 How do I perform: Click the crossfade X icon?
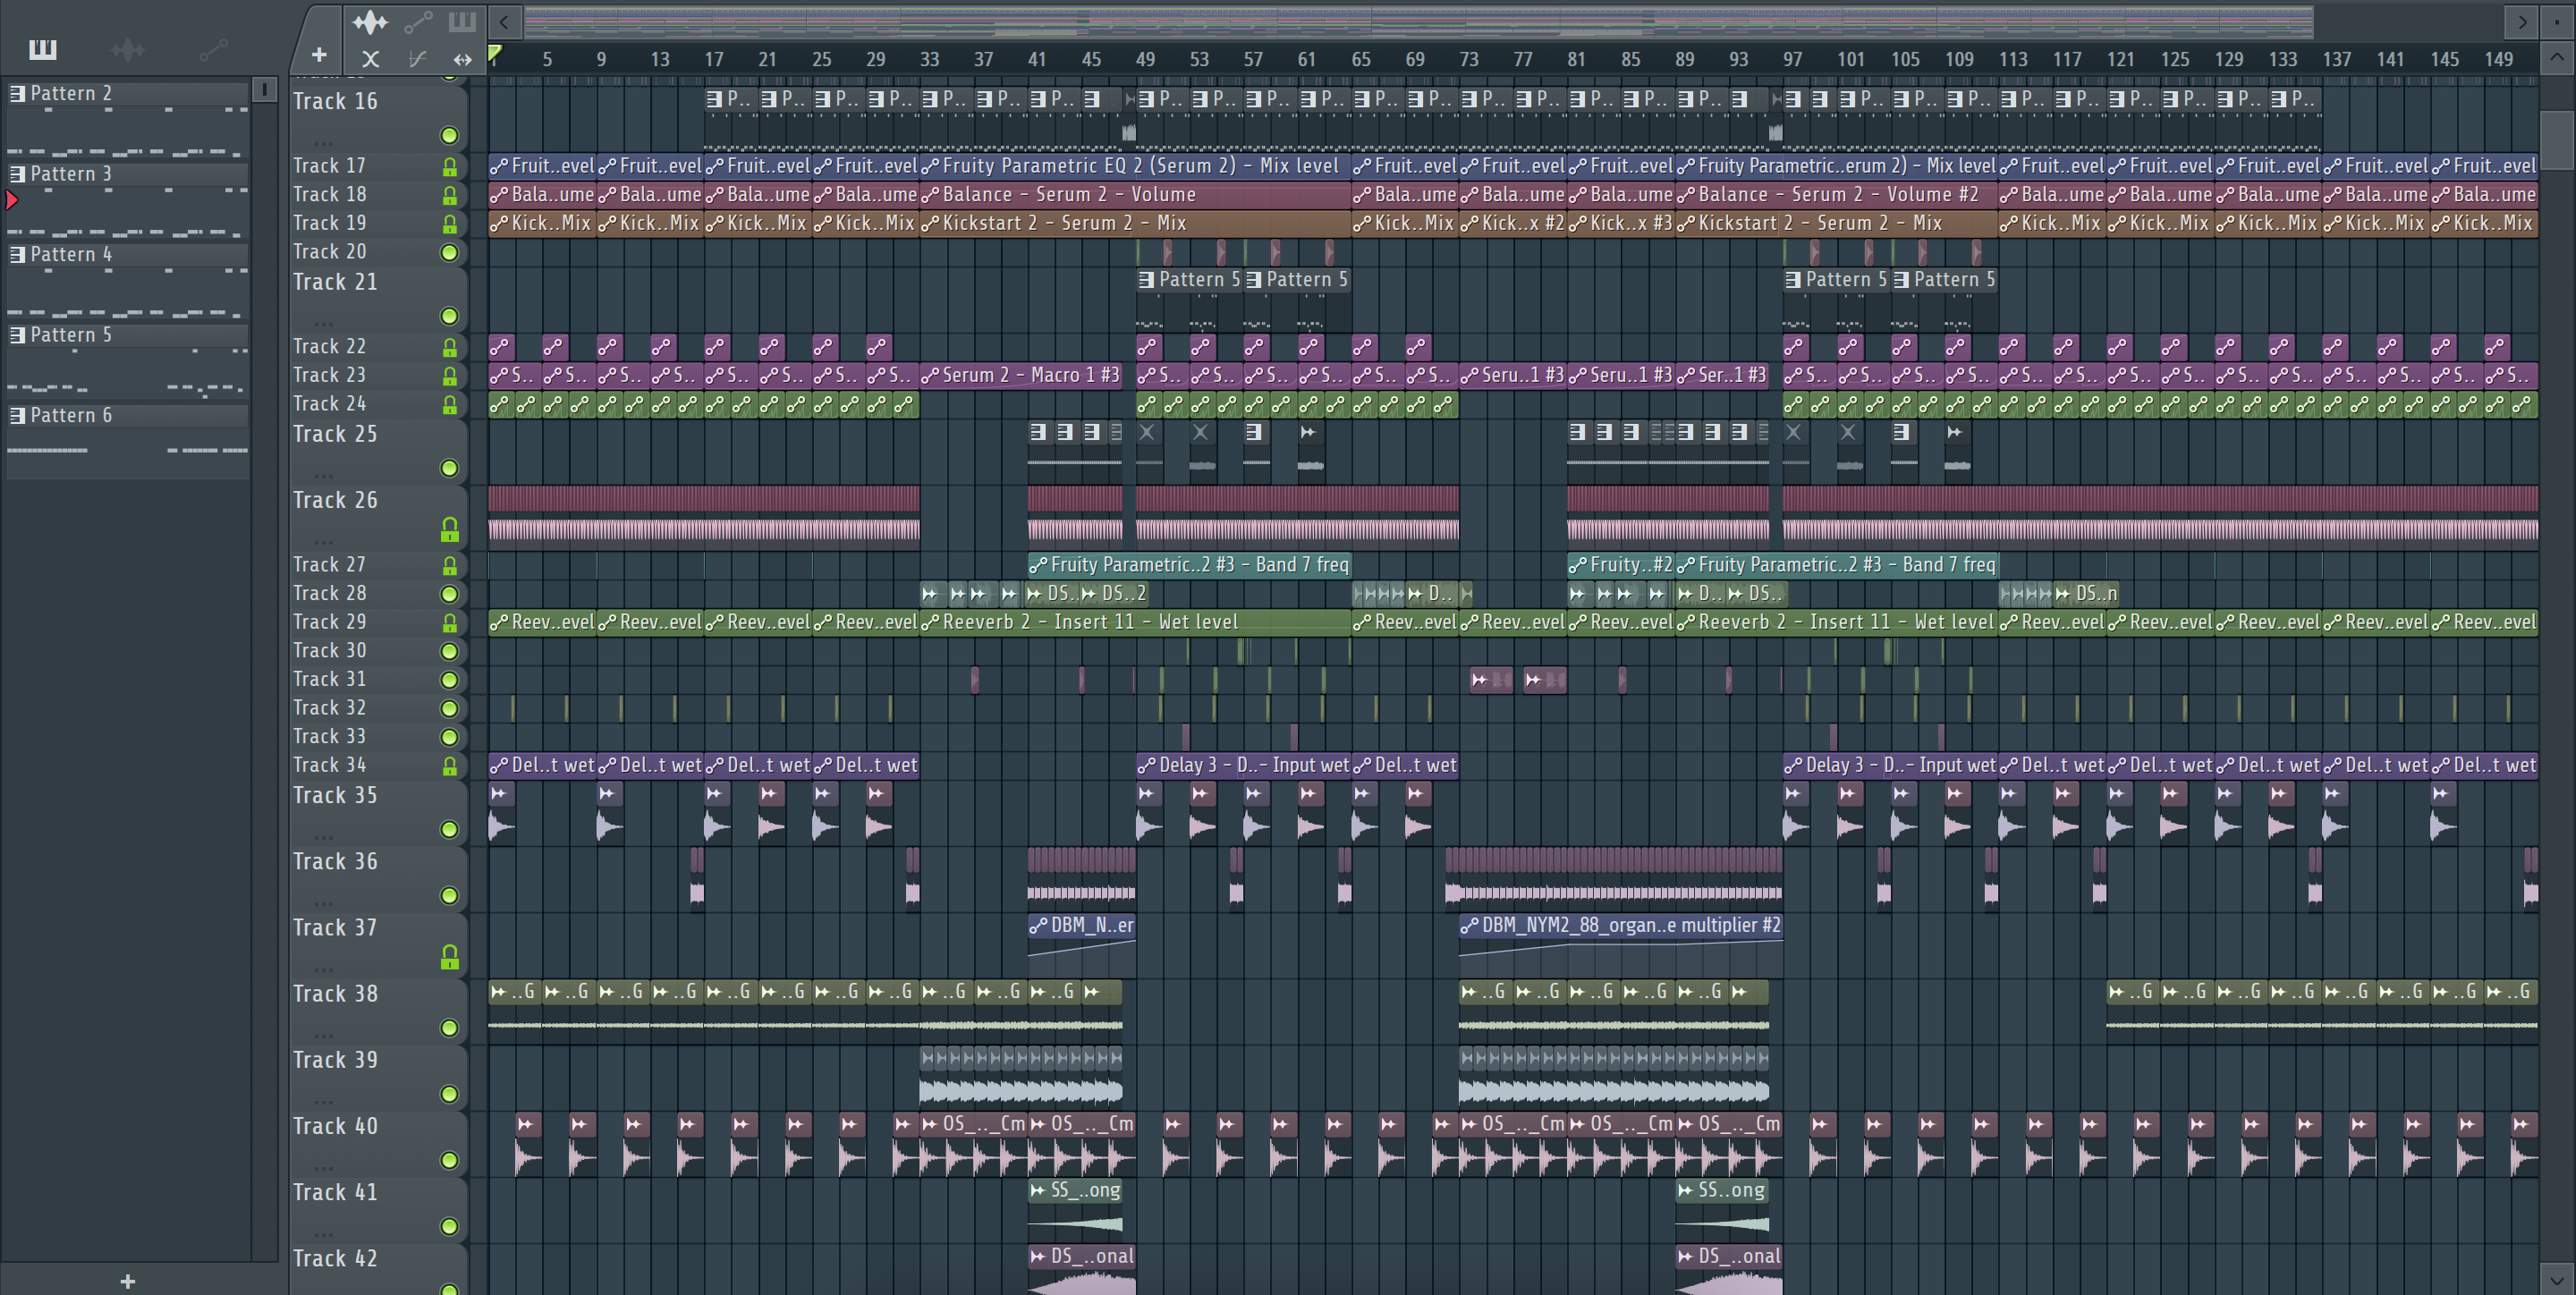click(x=370, y=59)
